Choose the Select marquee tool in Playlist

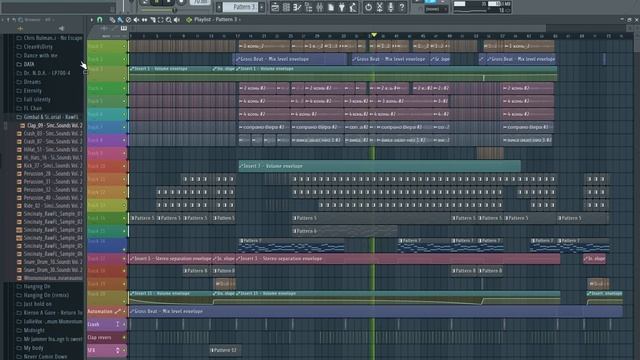tap(160, 20)
